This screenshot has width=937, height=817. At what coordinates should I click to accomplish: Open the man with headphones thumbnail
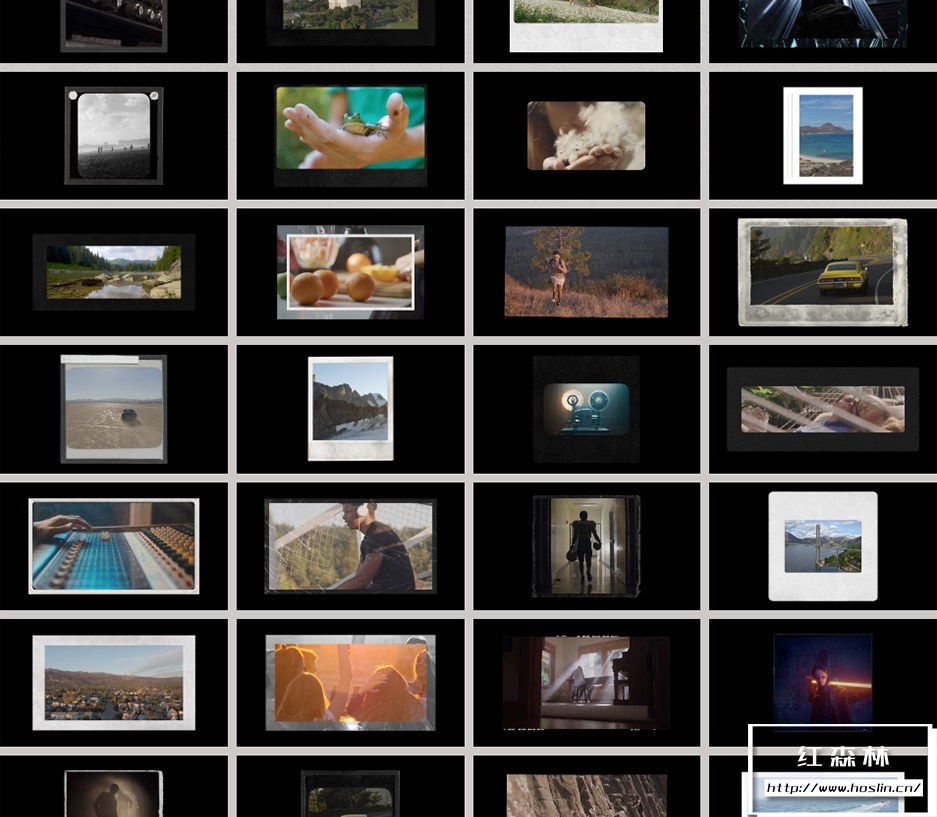point(350,546)
